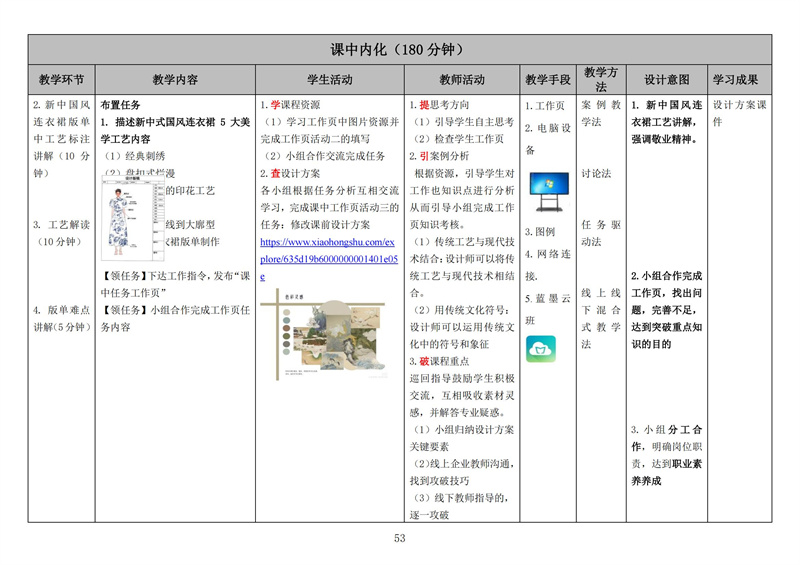Screen dimensions: 800x565
Task: Click the line 3. 破课程重点
Action: (439, 361)
